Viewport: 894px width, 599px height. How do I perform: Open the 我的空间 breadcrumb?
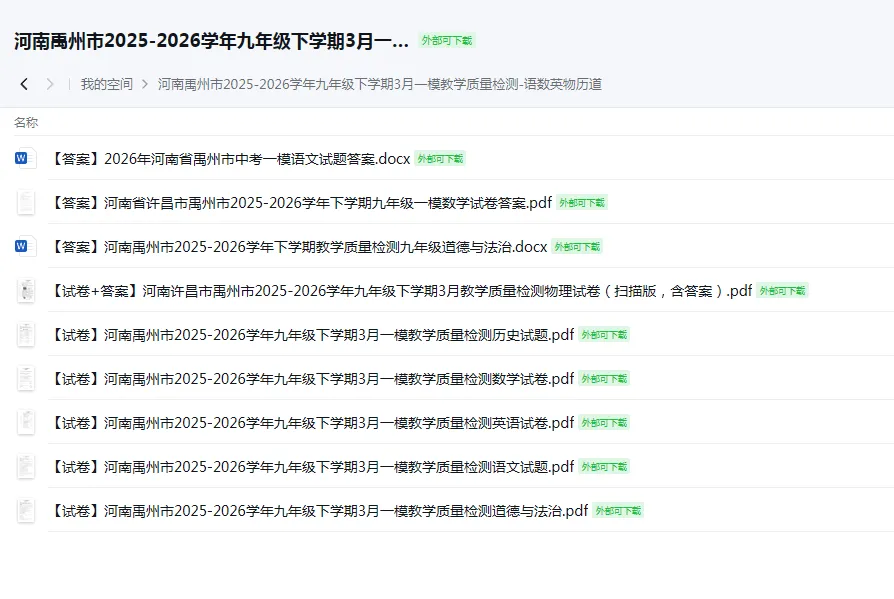[105, 84]
